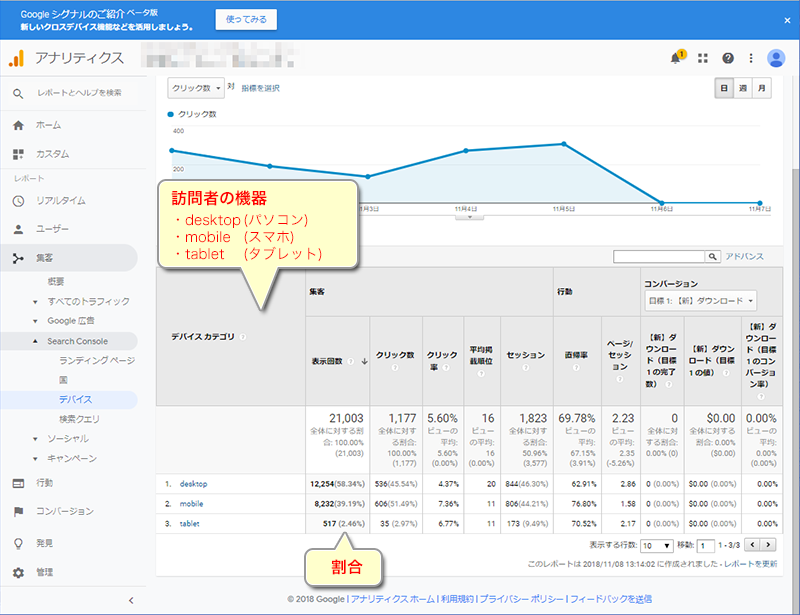Open the apps grid icon

pos(703,58)
